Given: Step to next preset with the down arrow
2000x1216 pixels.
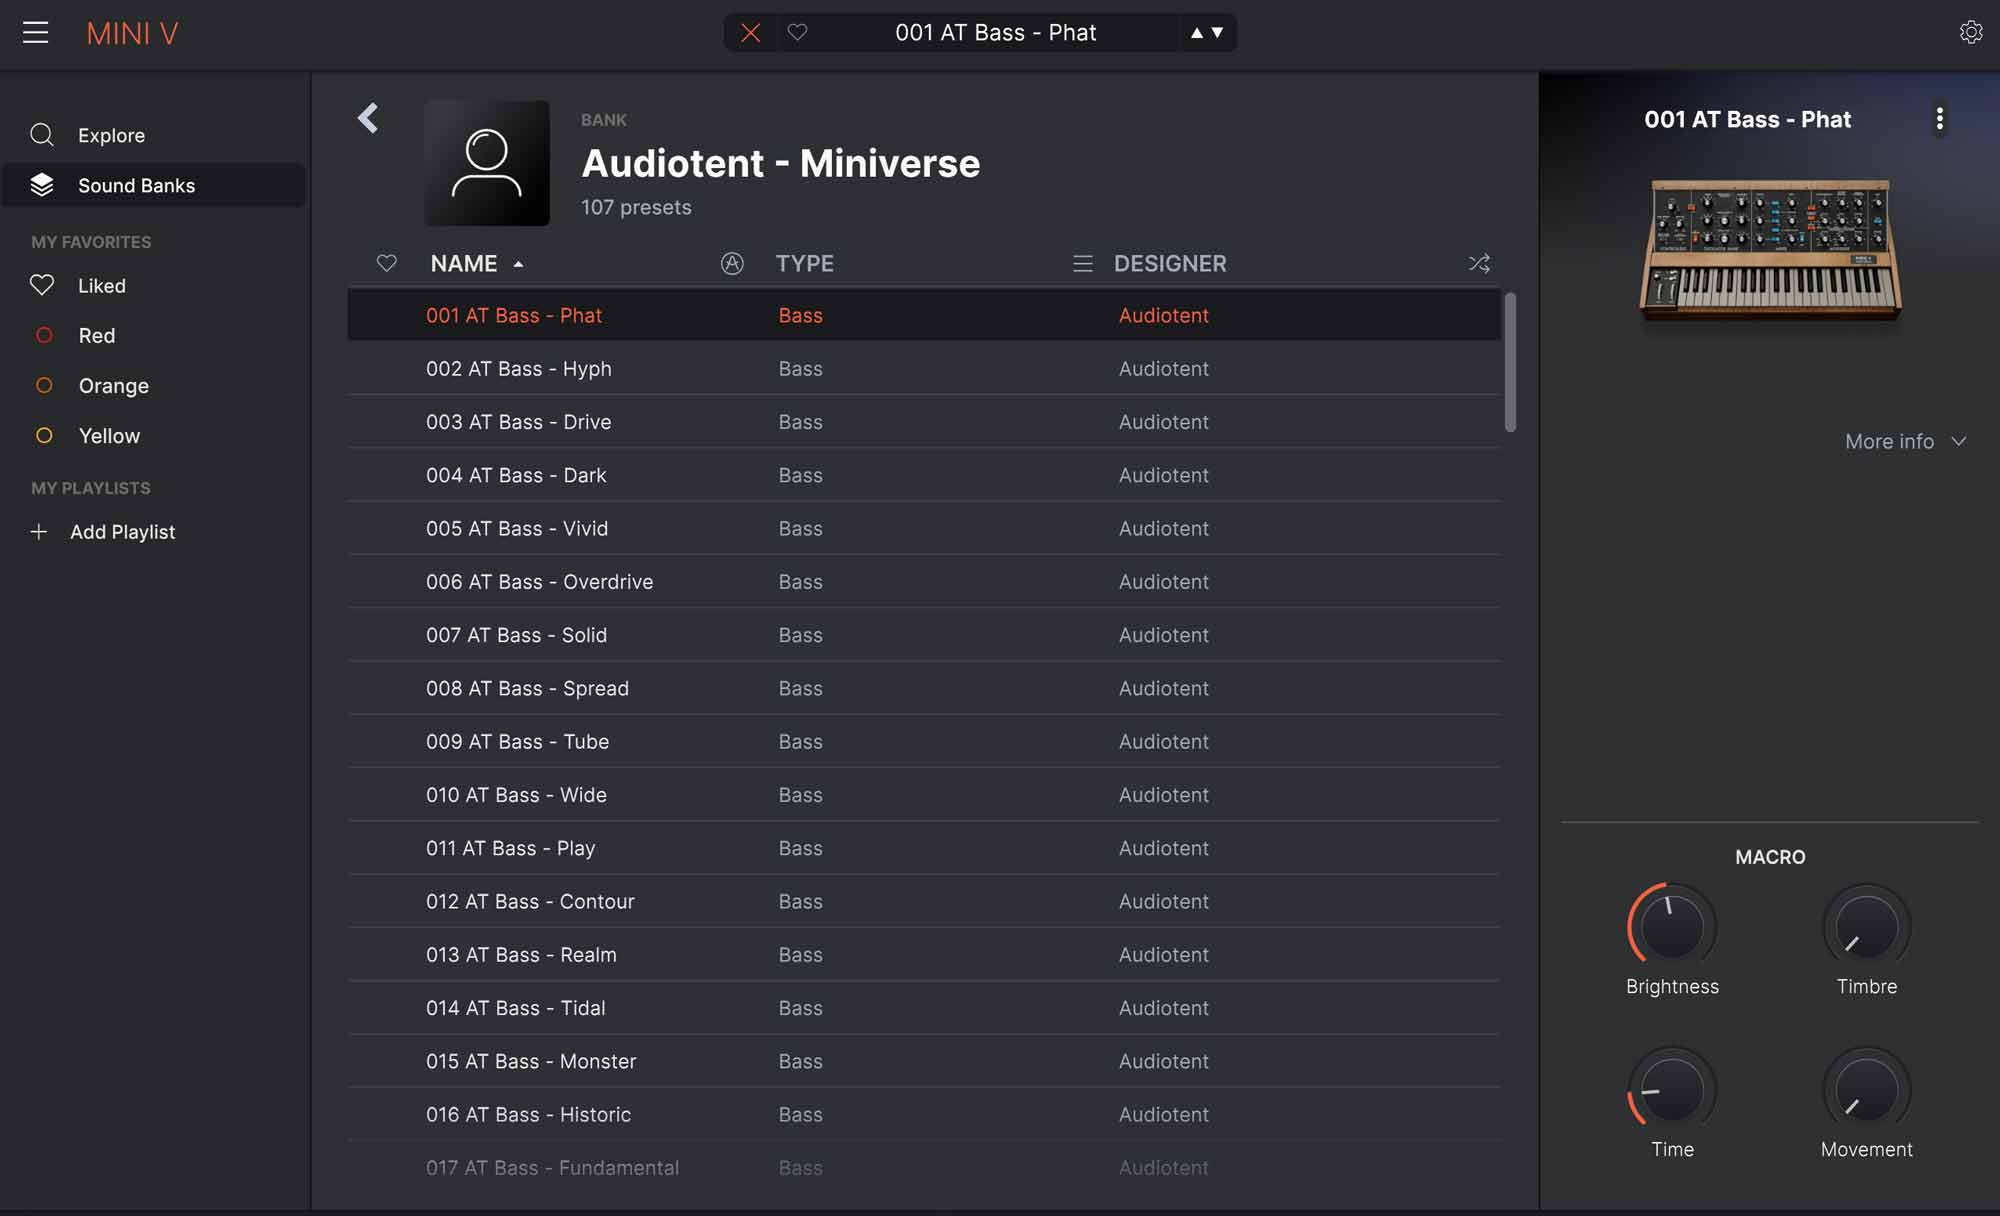Looking at the screenshot, I should [1217, 33].
